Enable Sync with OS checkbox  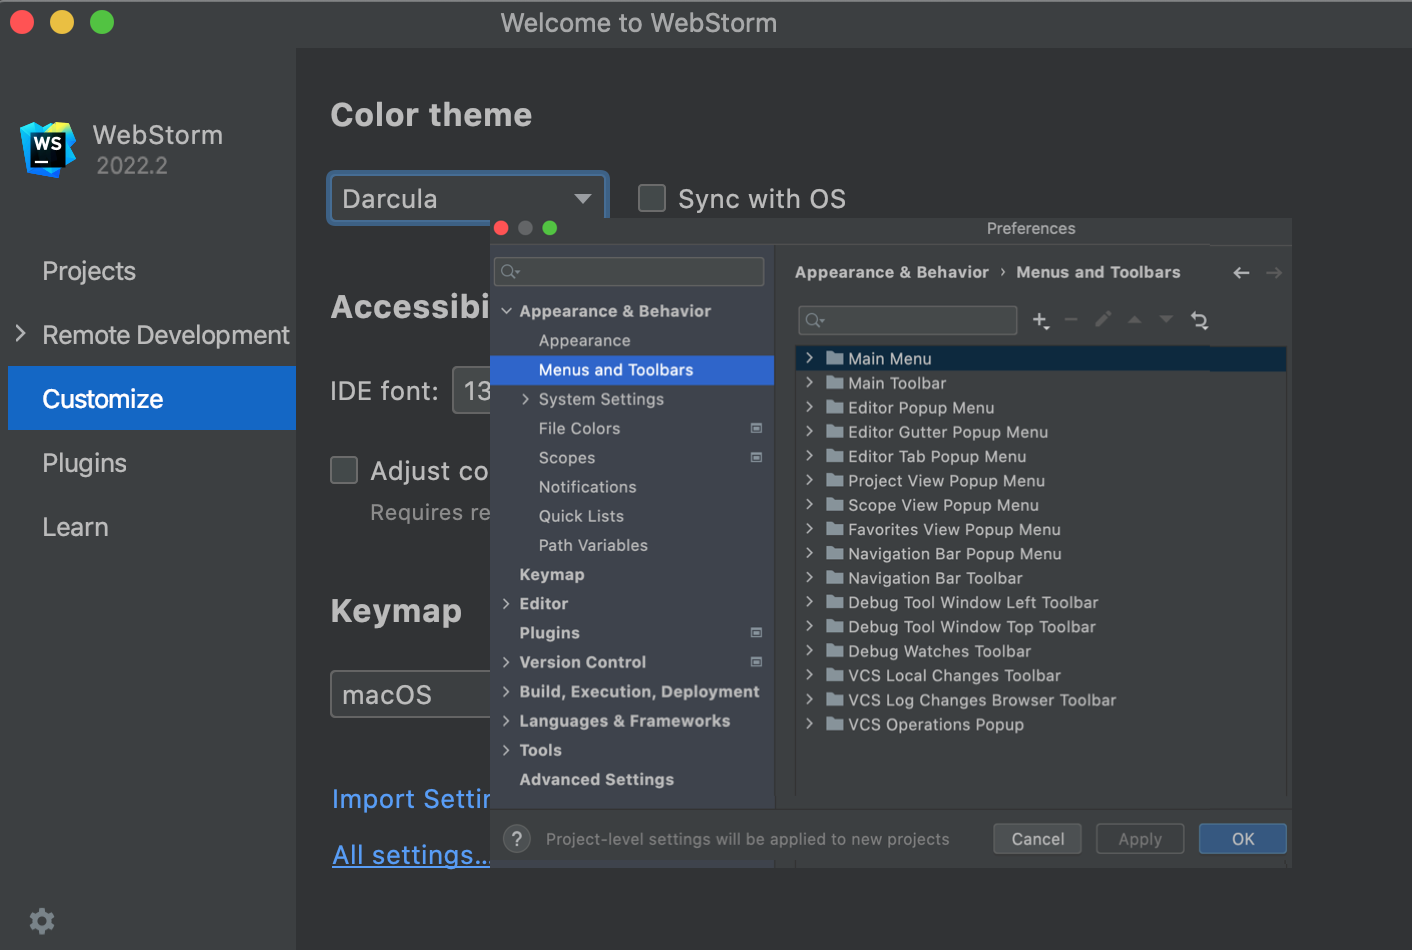click(x=652, y=198)
